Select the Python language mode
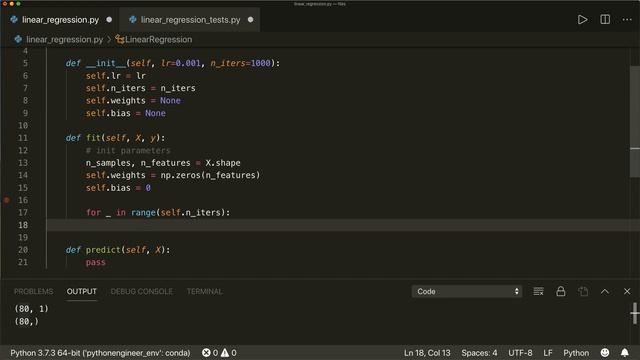The width and height of the screenshot is (640, 360). click(x=576, y=353)
